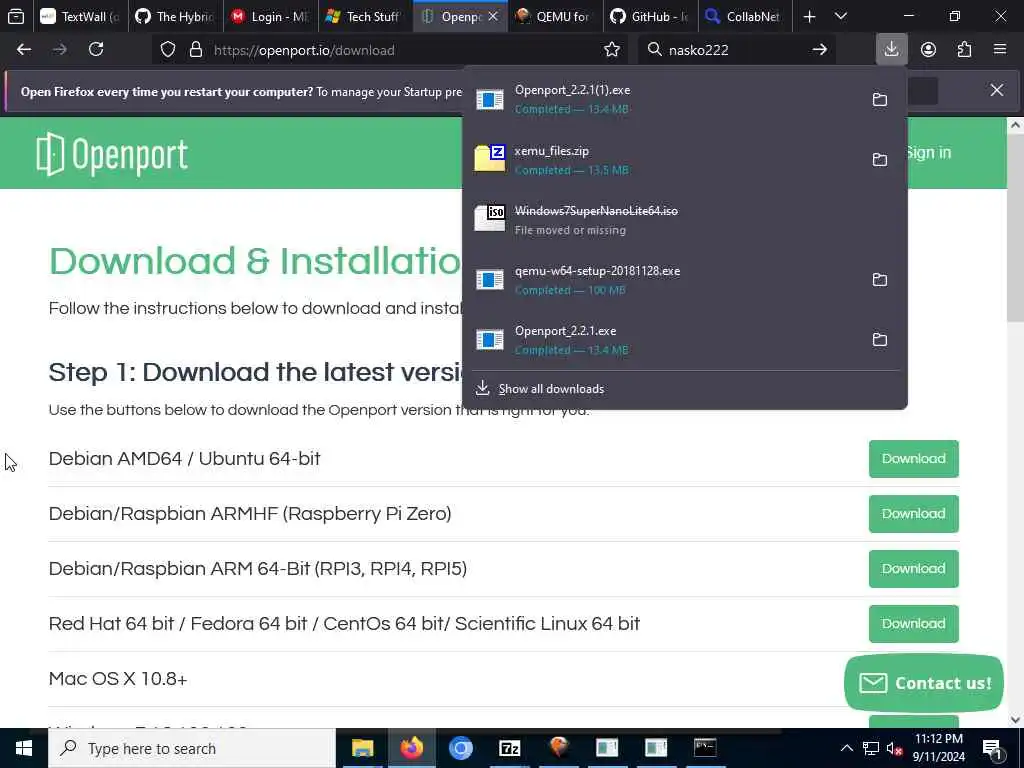This screenshot has width=1024, height=768.
Task: Close the Openport tab
Action: point(493,16)
